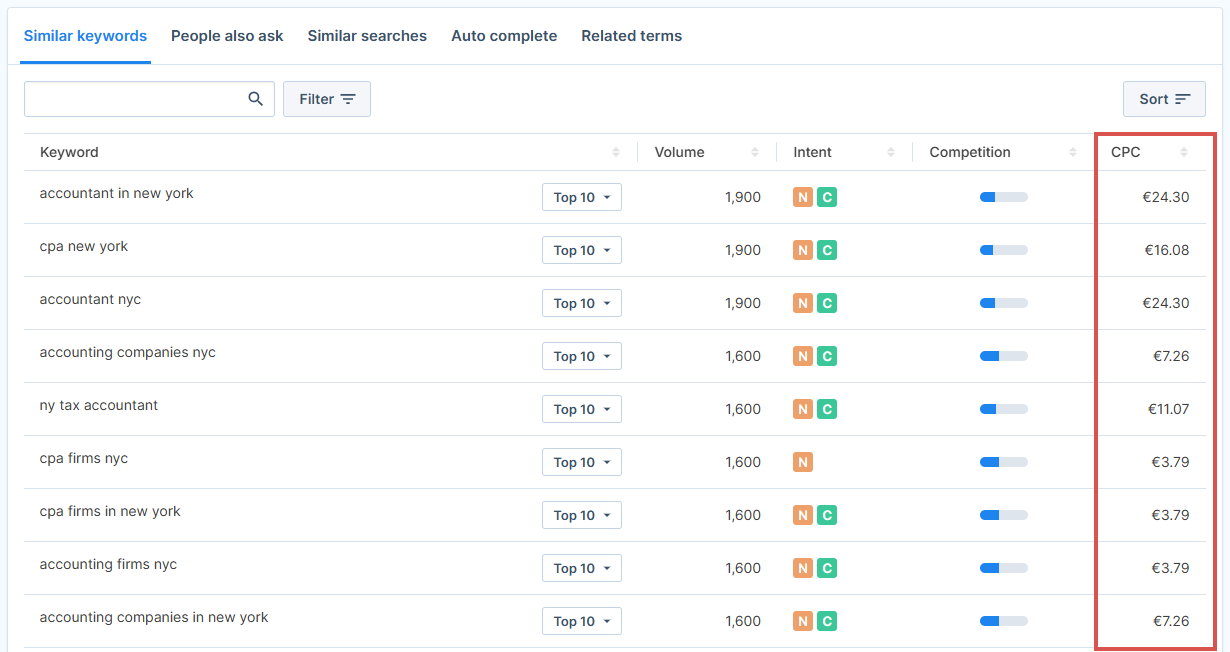Select the keyword 'cpa new york'
Screen dimensions: 1230x652
tap(84, 246)
